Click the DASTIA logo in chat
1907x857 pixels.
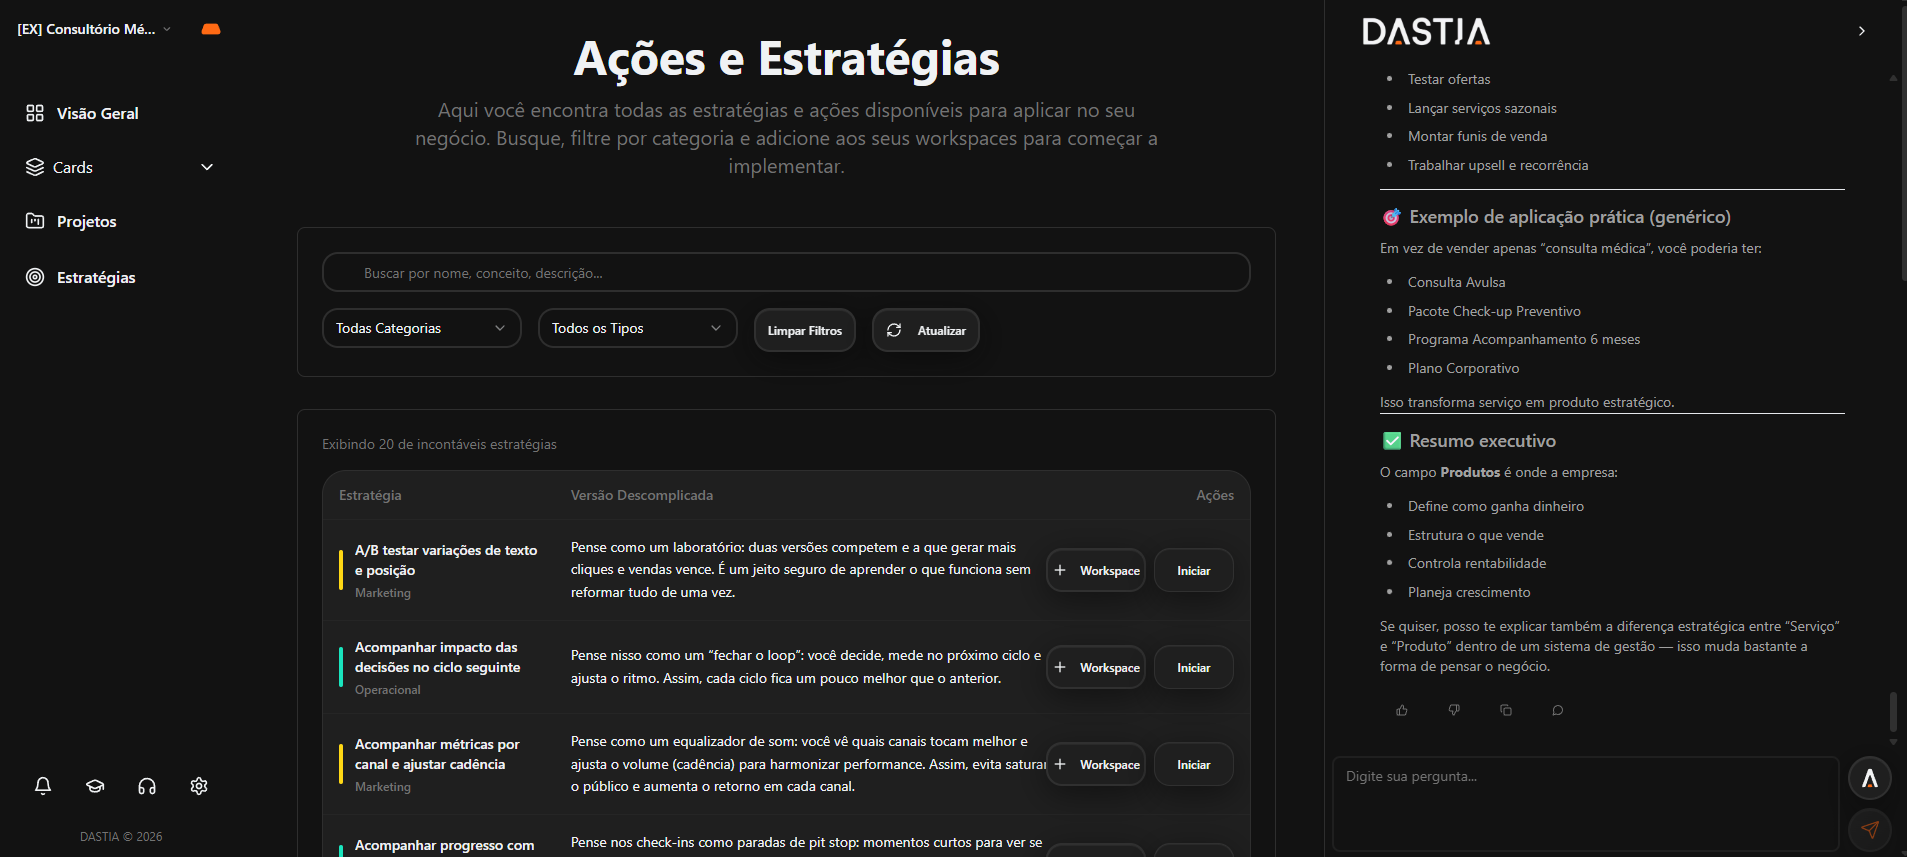[1426, 32]
